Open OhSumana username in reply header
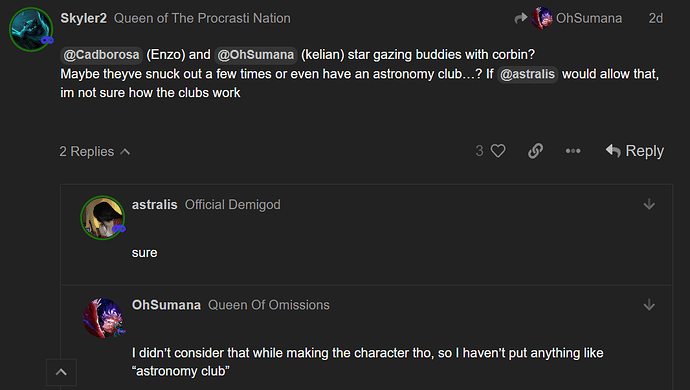 [x=166, y=305]
